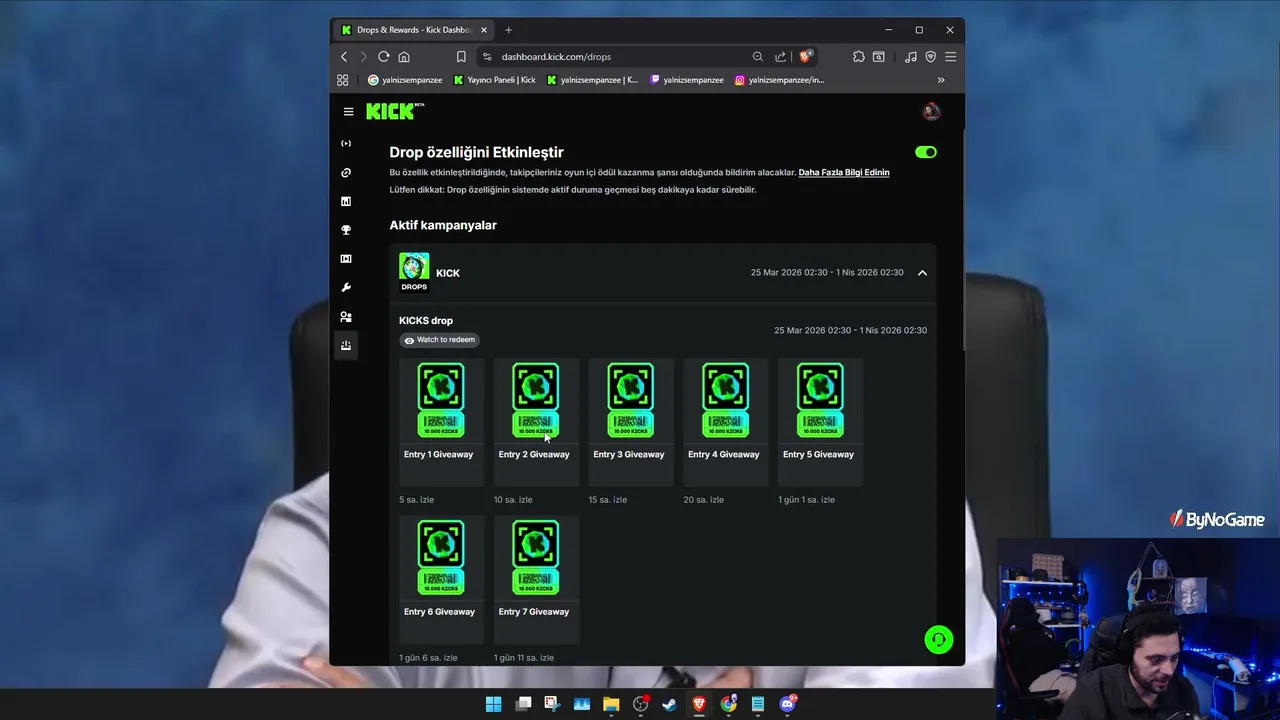Open the browser main menu
The image size is (1280, 720).
951,57
